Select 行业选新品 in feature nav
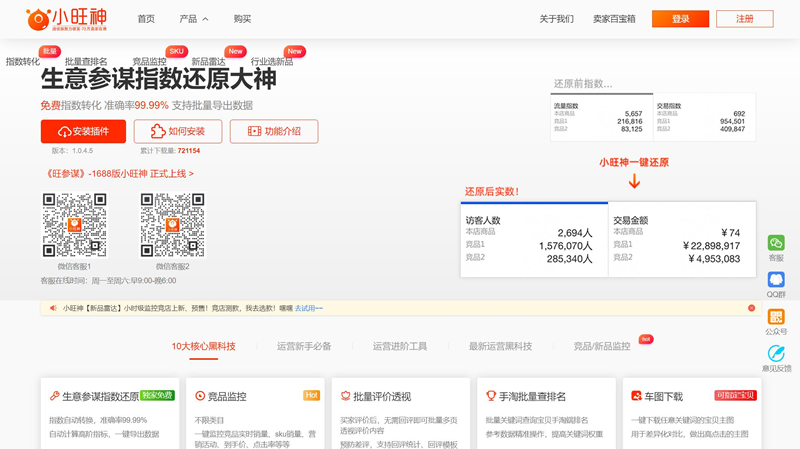This screenshot has width=800, height=449. 272,62
